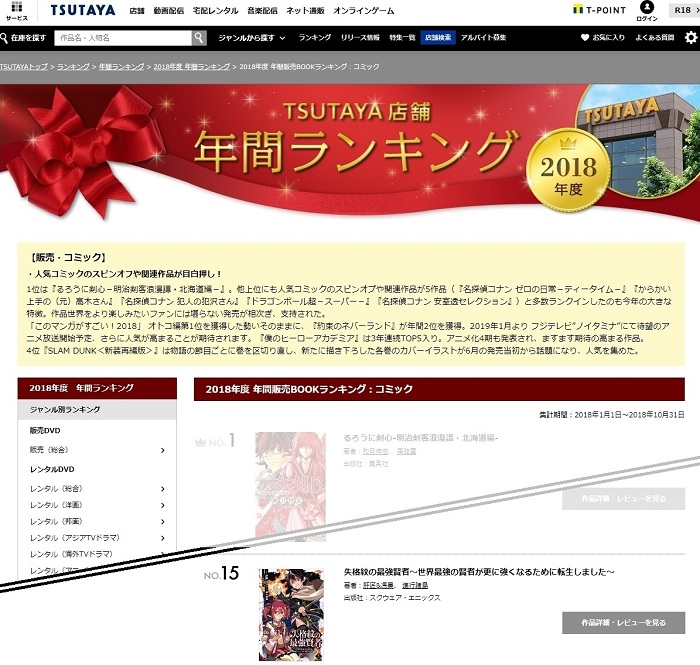
Task: Click the 2018年度 年間ランキング breadcrumb link
Action: (192, 66)
